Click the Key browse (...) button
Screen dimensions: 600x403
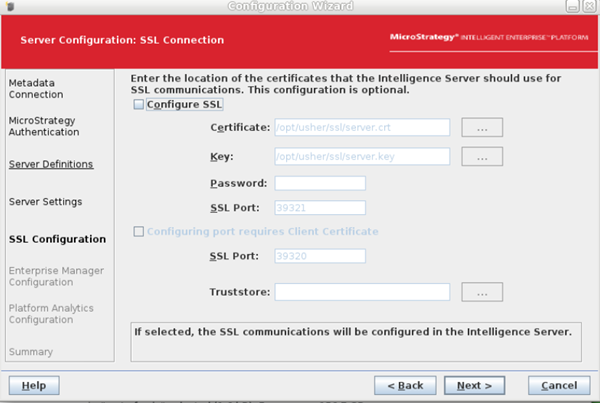click(482, 157)
